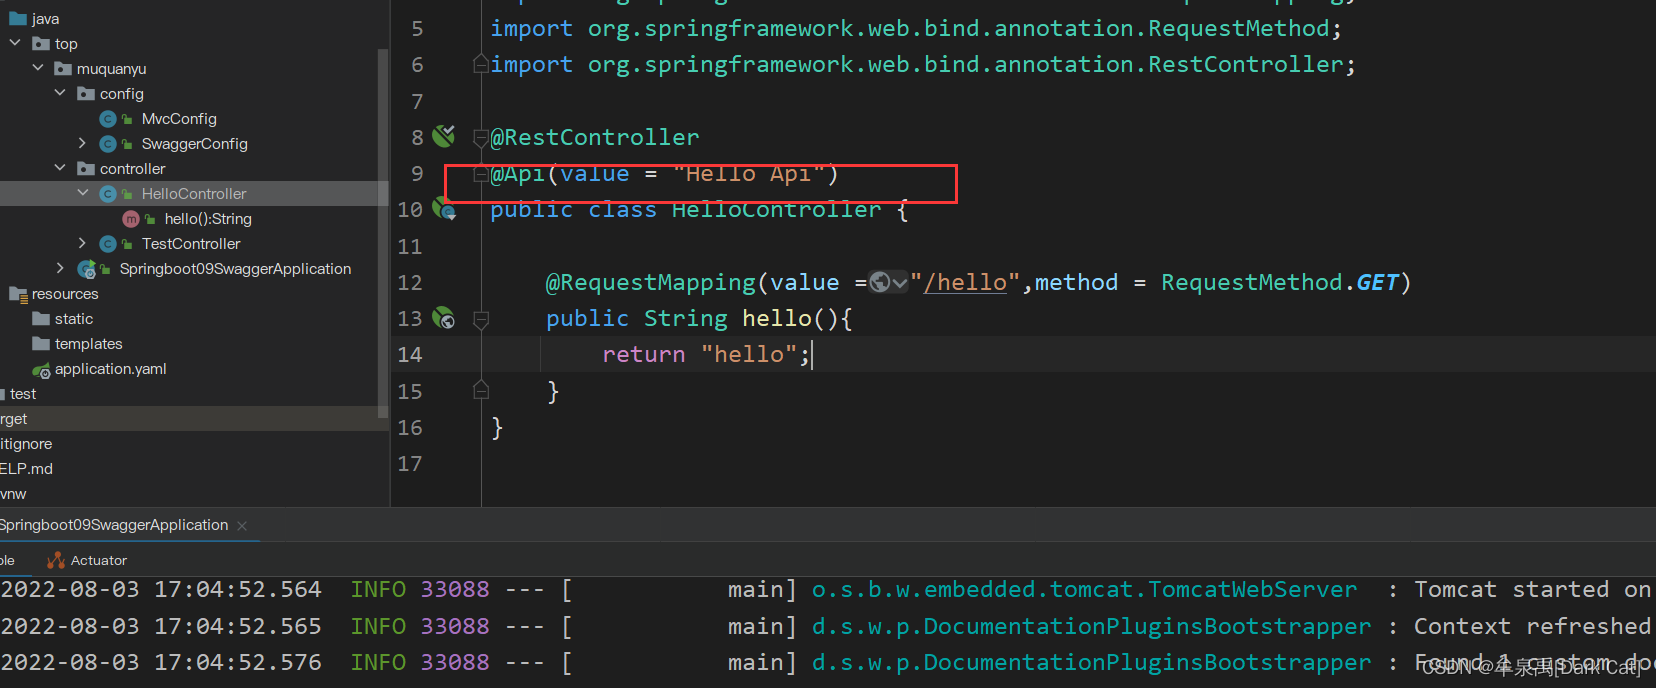The width and height of the screenshot is (1656, 688).
Task: Select SwaggerConfig in the project tree
Action: [x=194, y=144]
